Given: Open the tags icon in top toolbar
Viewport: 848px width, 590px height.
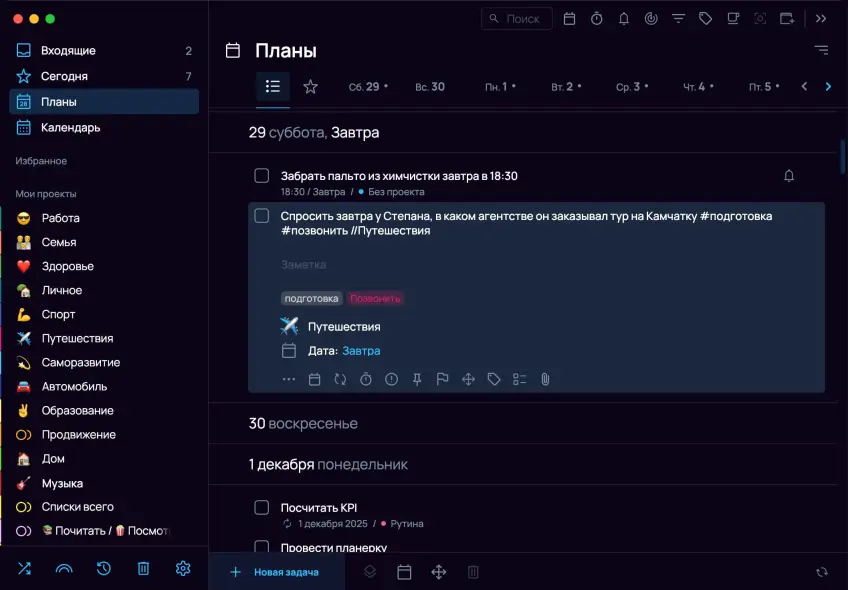Looking at the screenshot, I should (705, 18).
